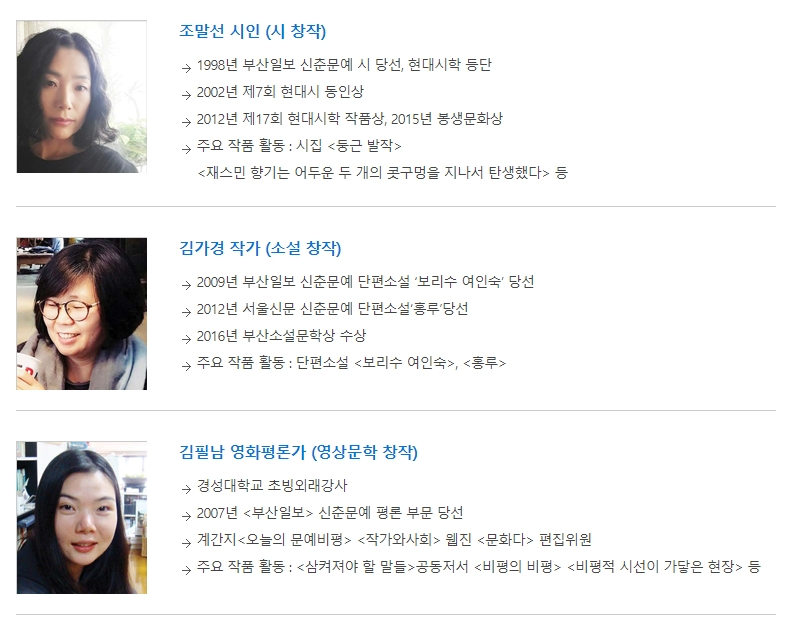Click the 조말선 시인 (시 창작) heading

(x=253, y=31)
